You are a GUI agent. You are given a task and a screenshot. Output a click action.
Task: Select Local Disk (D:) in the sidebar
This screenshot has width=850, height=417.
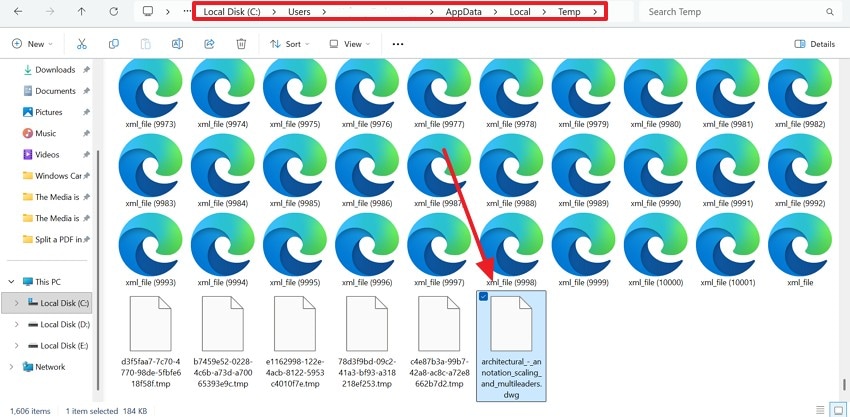pyautogui.click(x=59, y=324)
